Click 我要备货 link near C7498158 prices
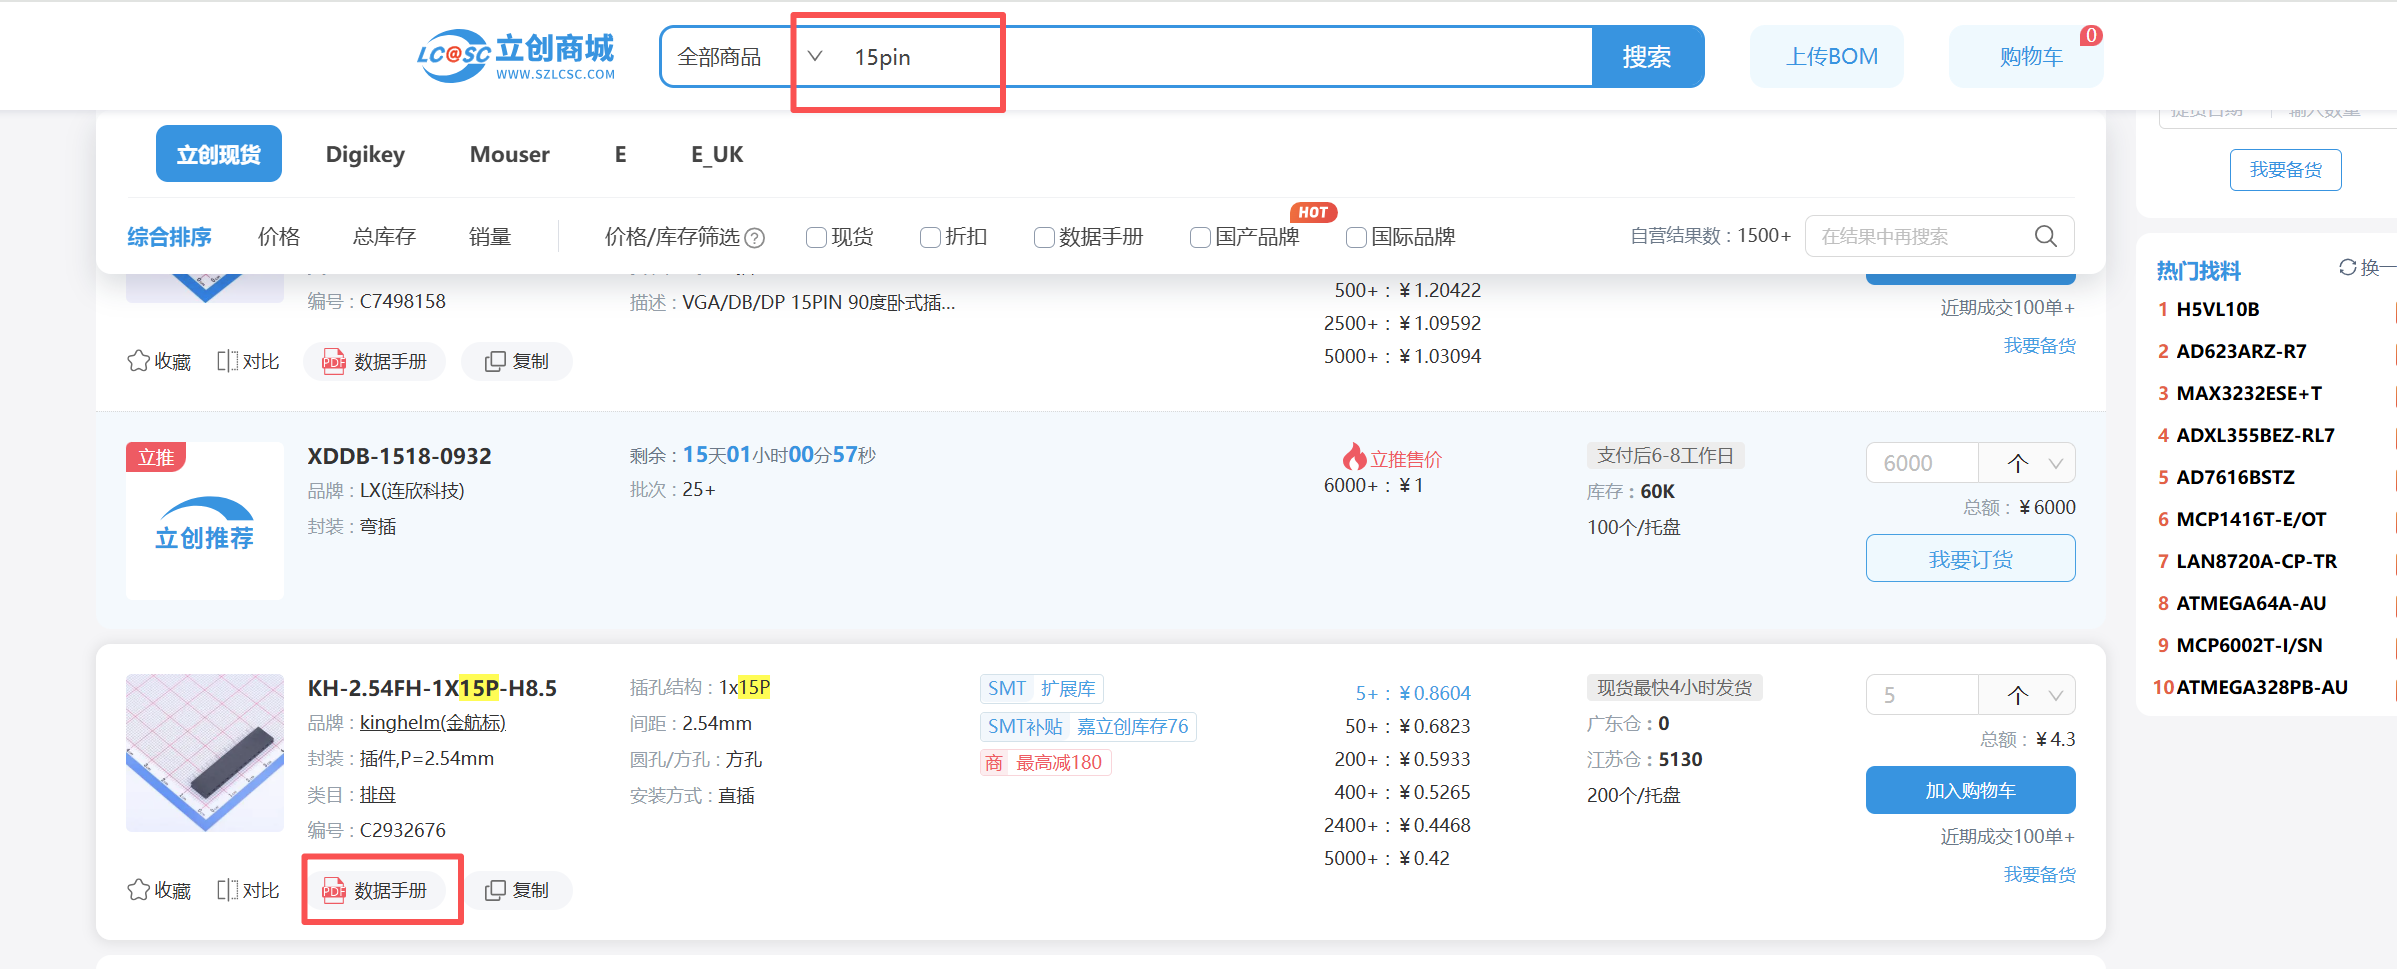Image resolution: width=2397 pixels, height=969 pixels. pyautogui.click(x=2039, y=345)
